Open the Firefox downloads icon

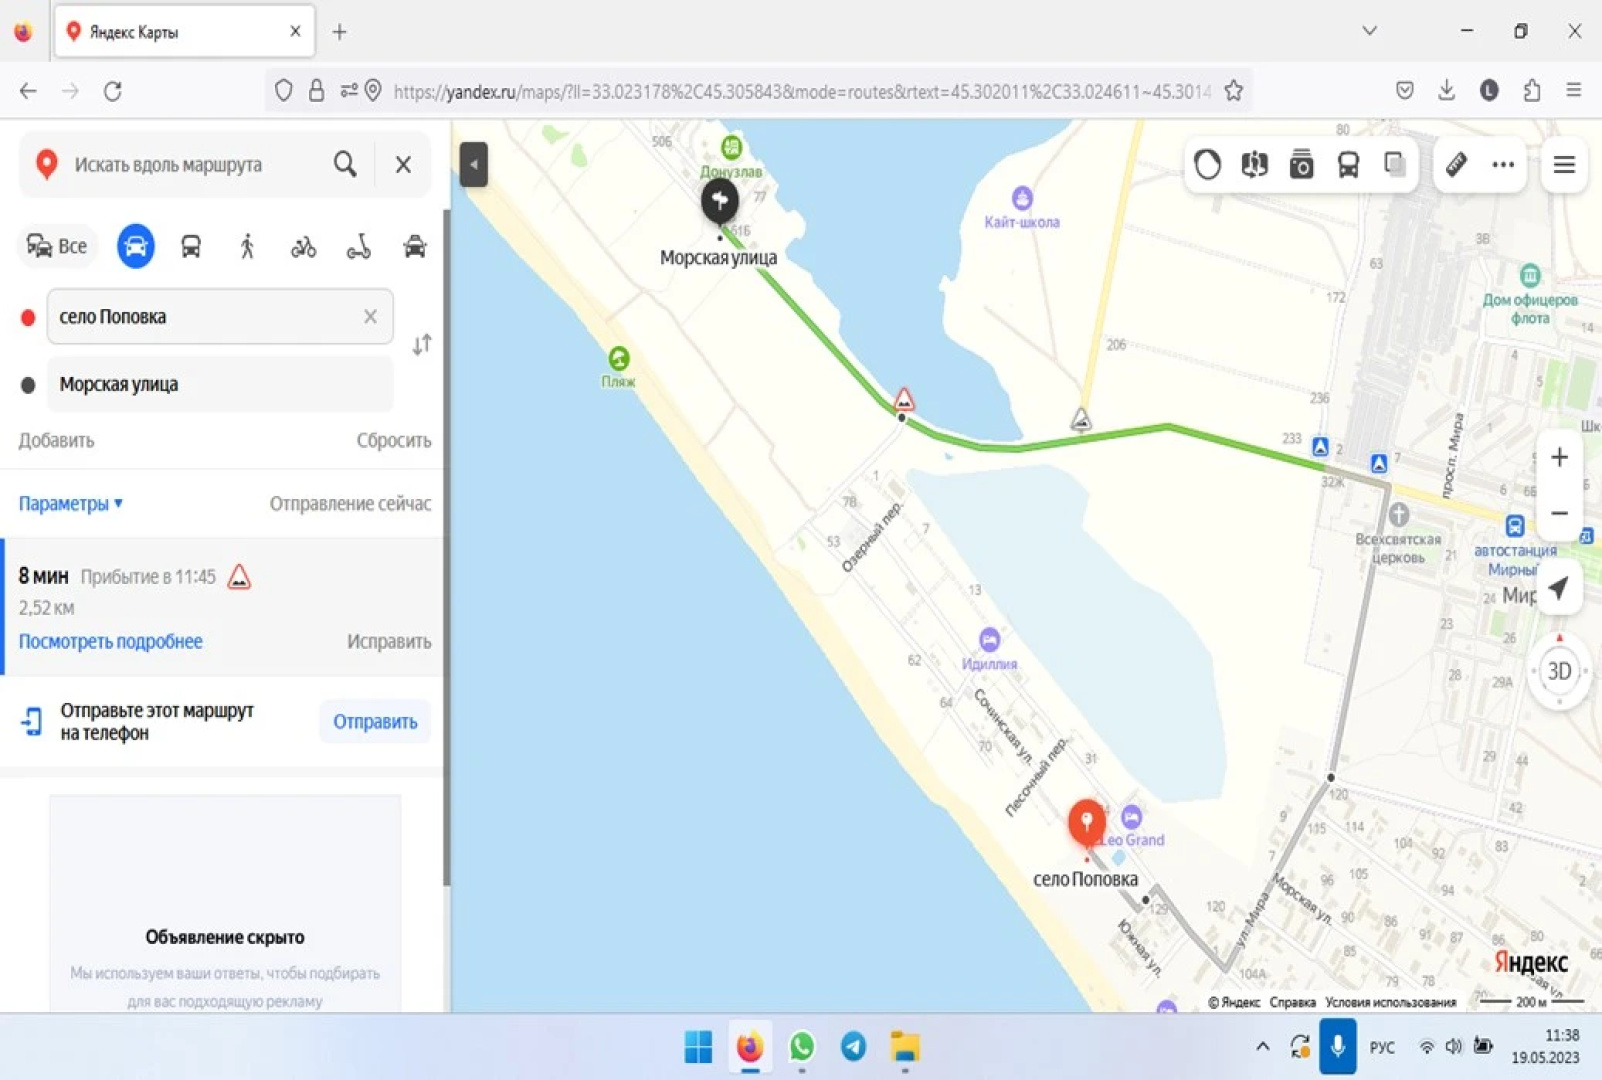[1446, 91]
